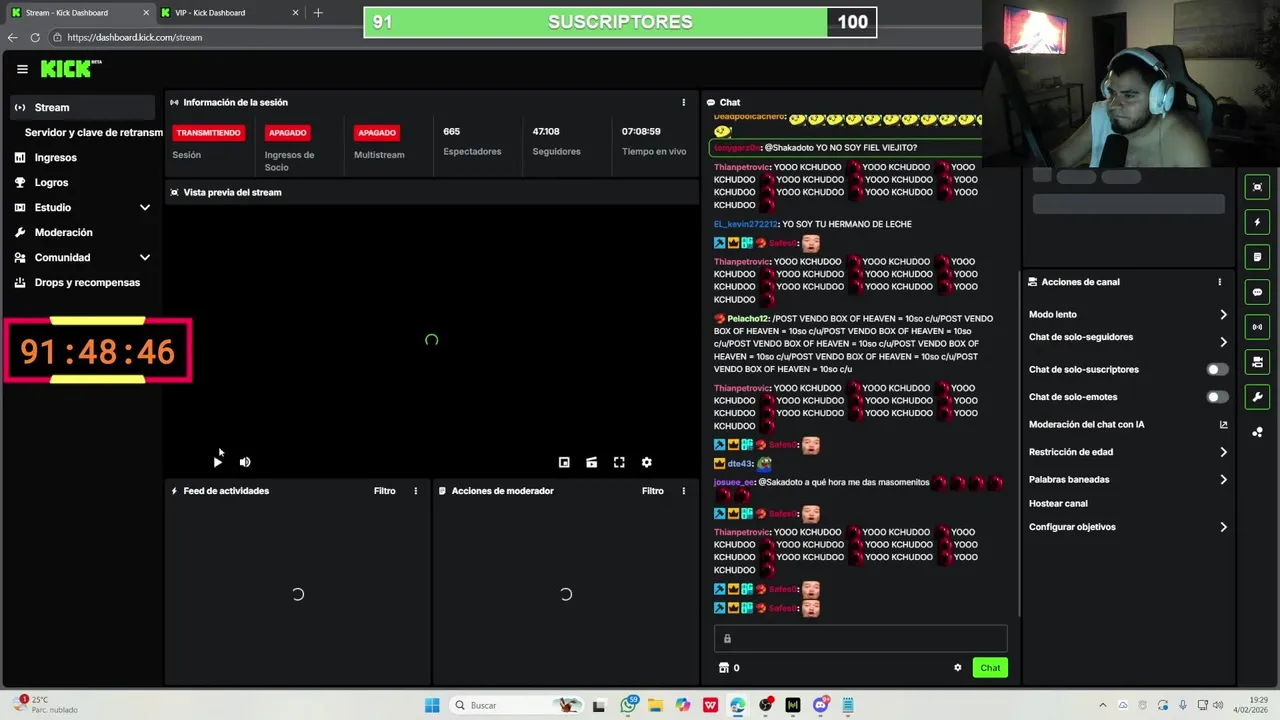
Task: Toggle the channel actions camera panel
Action: [x=1257, y=362]
